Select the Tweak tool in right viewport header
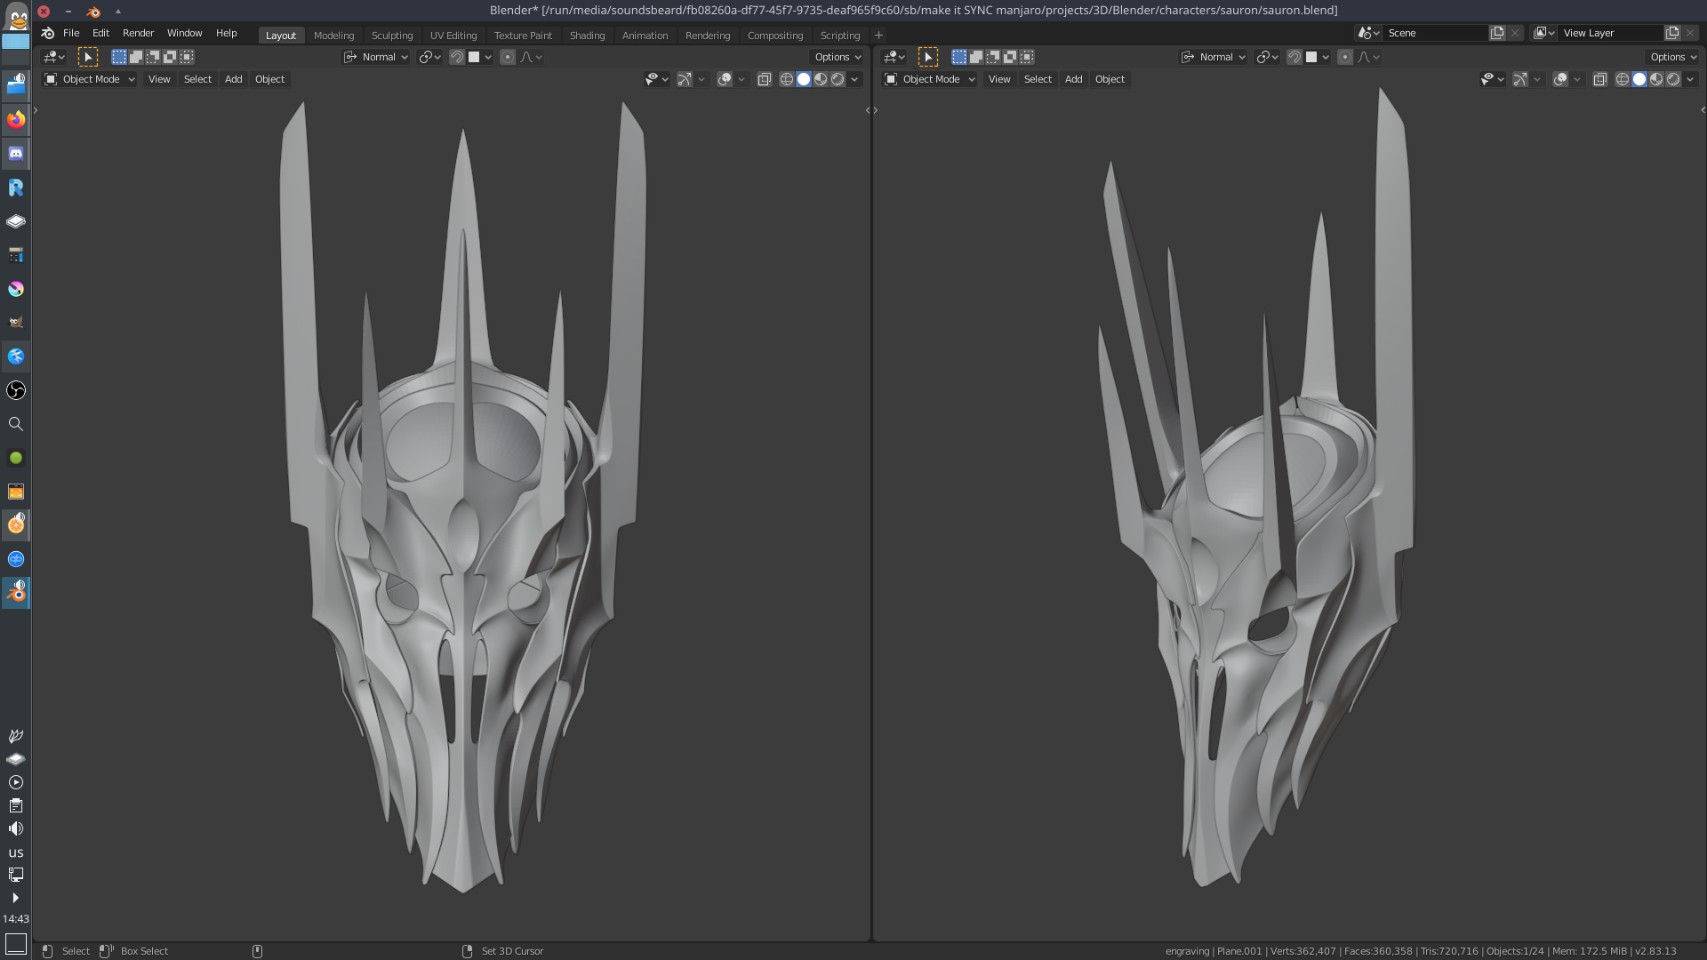Screen dimensions: 1707x960 click(928, 57)
